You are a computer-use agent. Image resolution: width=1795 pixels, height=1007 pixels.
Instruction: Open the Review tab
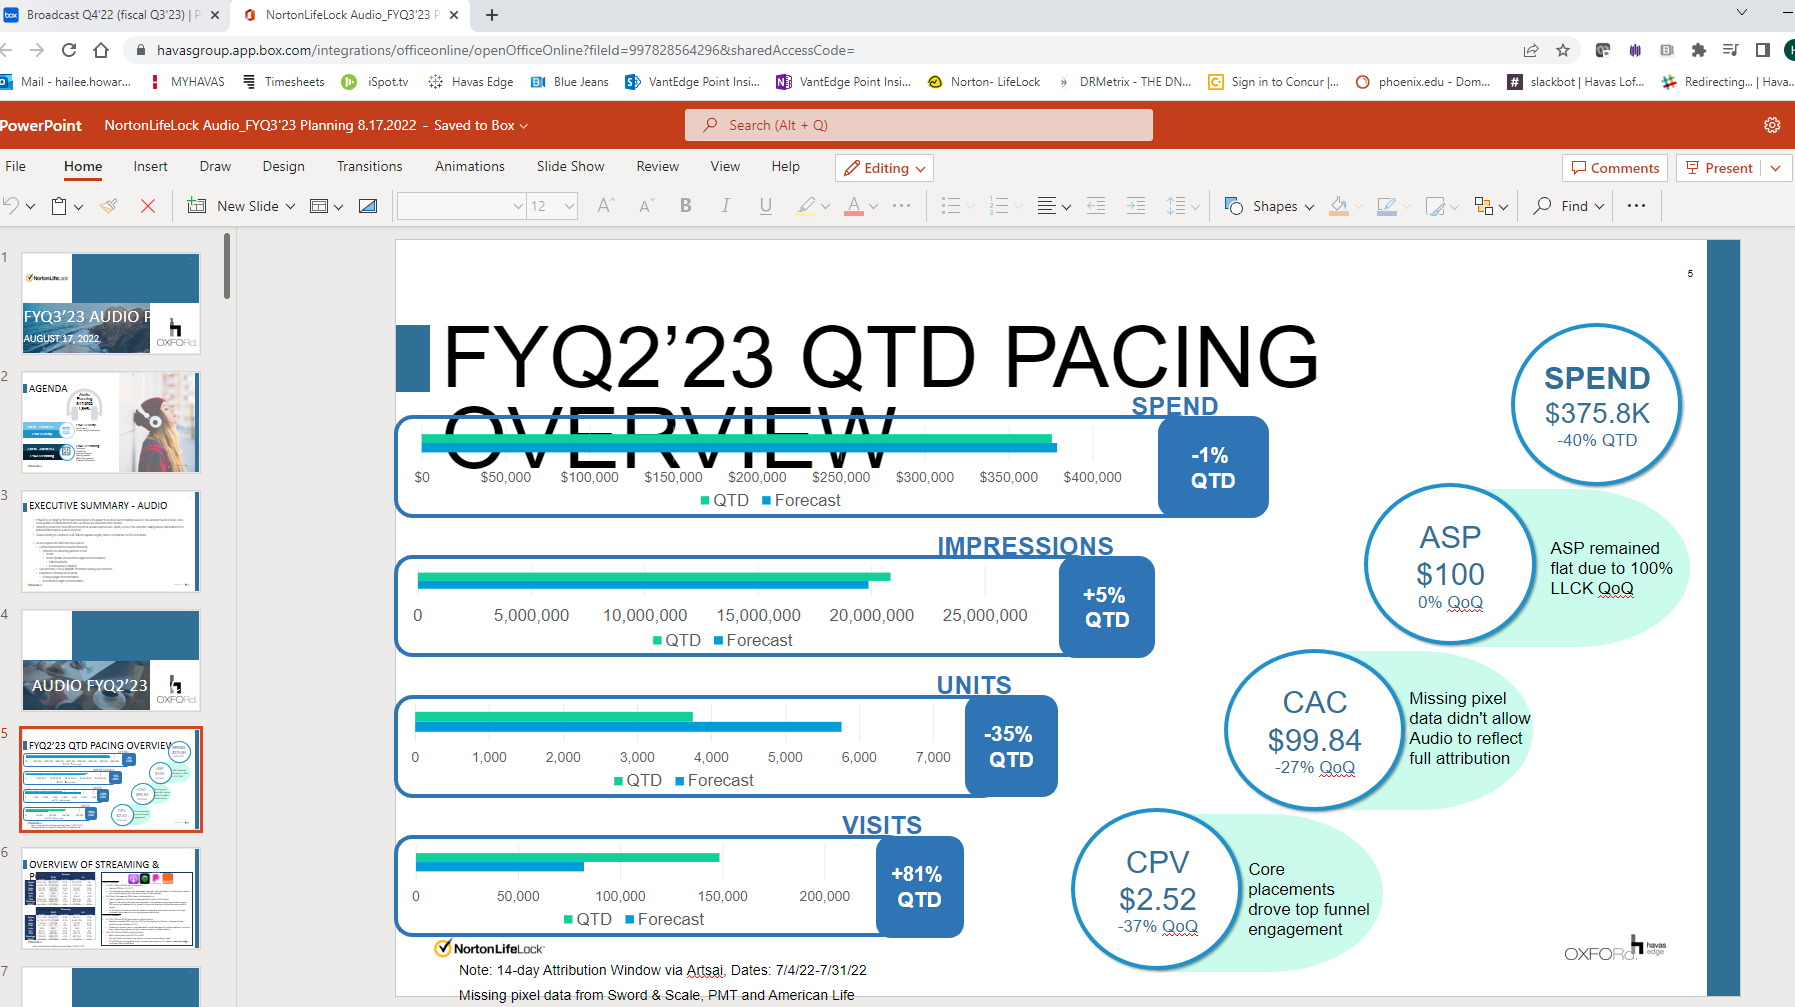pos(657,166)
